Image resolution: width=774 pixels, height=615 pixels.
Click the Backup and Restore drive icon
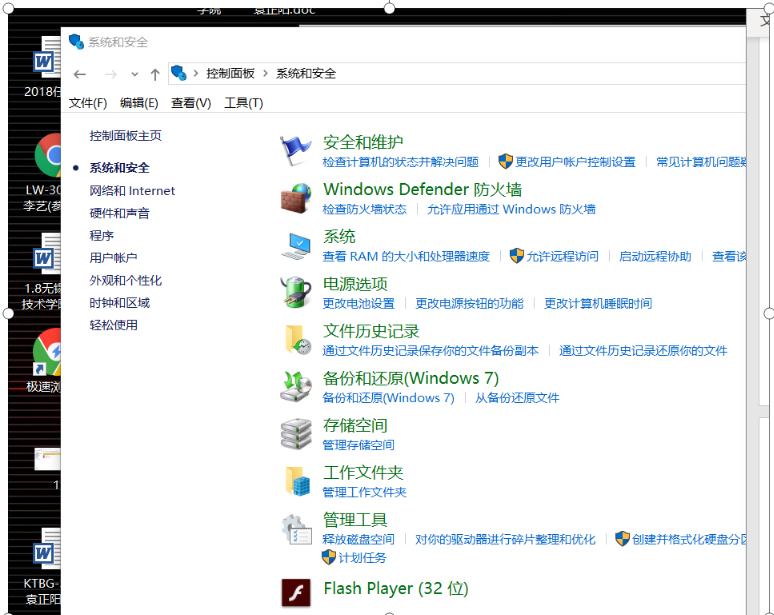click(x=296, y=387)
